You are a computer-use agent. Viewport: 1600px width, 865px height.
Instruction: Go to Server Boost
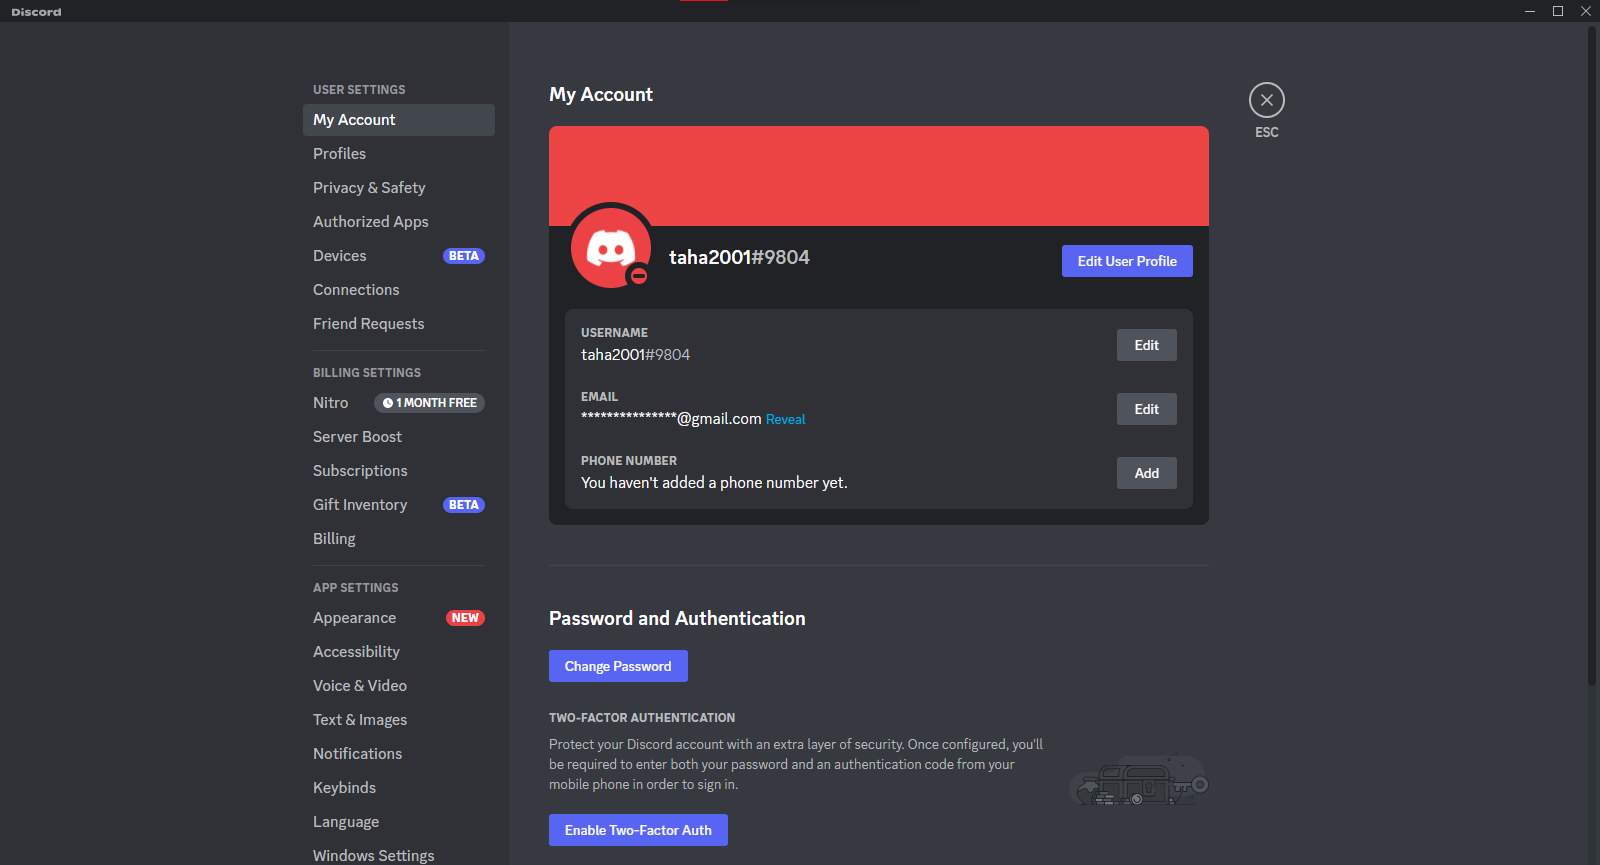[x=399, y=437]
